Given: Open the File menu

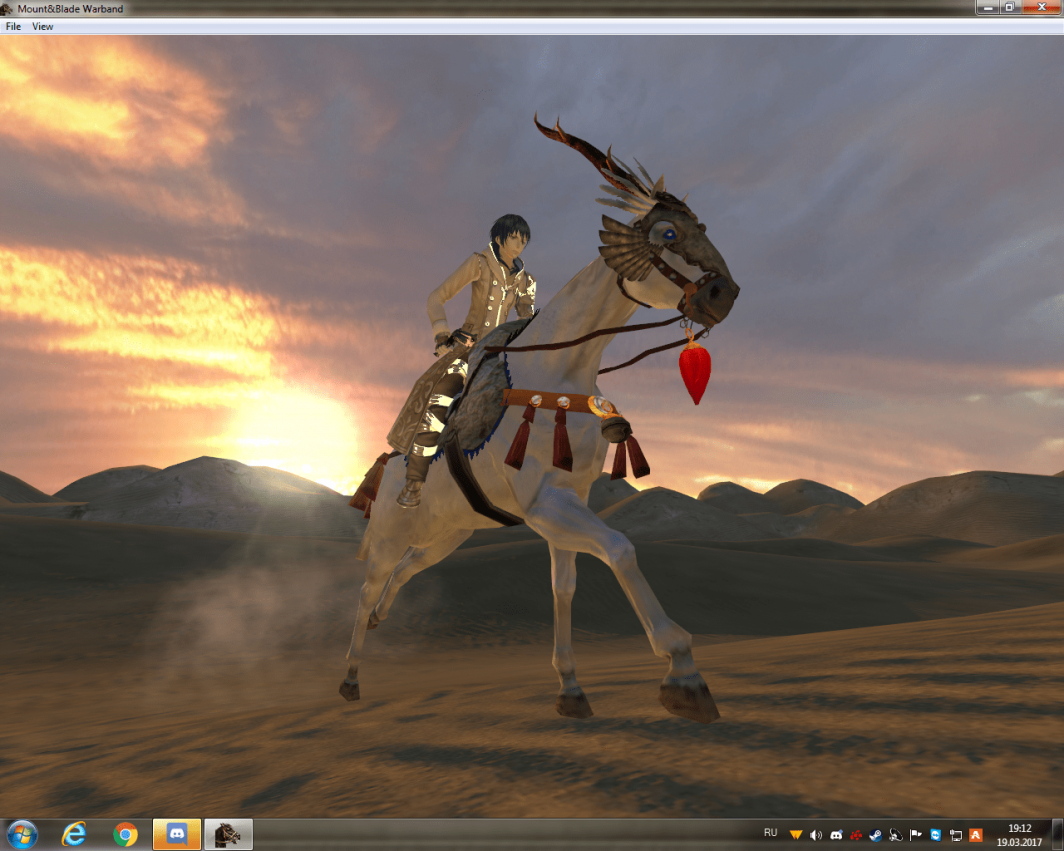Looking at the screenshot, I should pyautogui.click(x=13, y=27).
